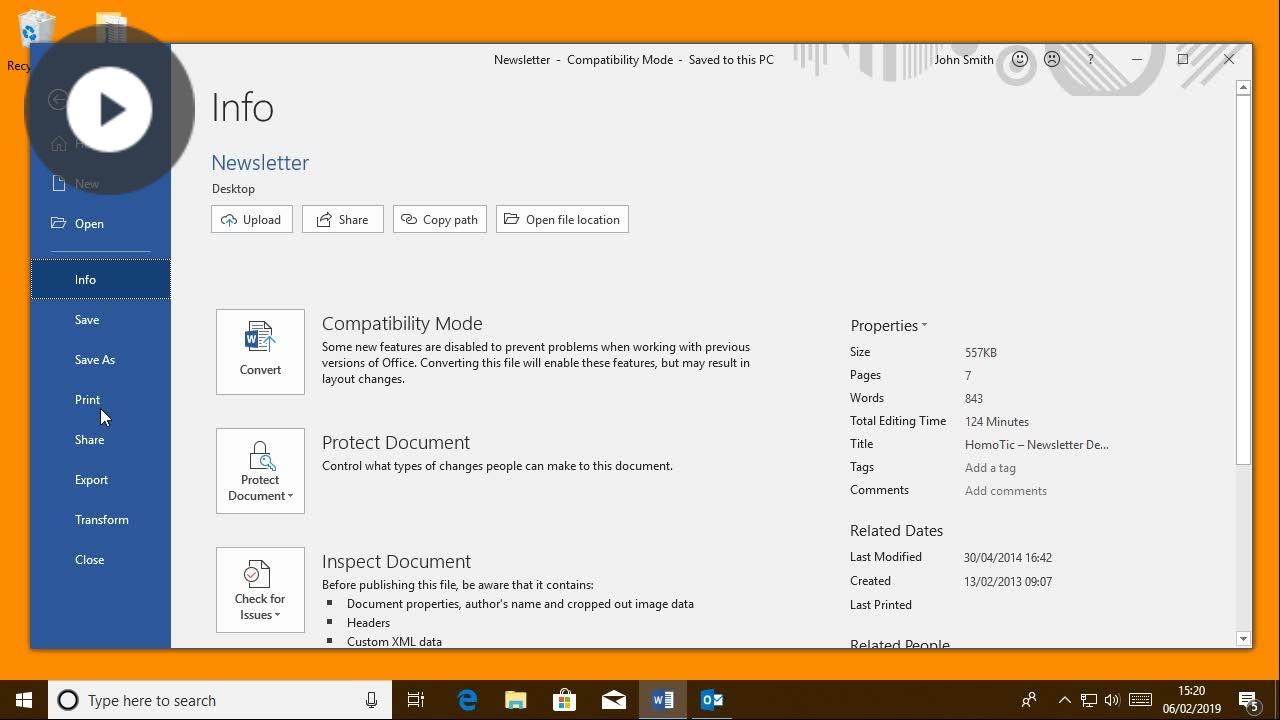Click the Upload button
1280x720 pixels.
pos(252,220)
